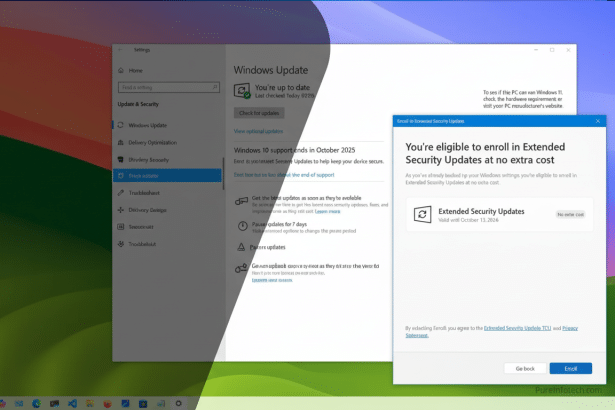This screenshot has height=410, width=615.
Task: Click the wrench icon beside Troubleshoot
Action: pos(120,193)
